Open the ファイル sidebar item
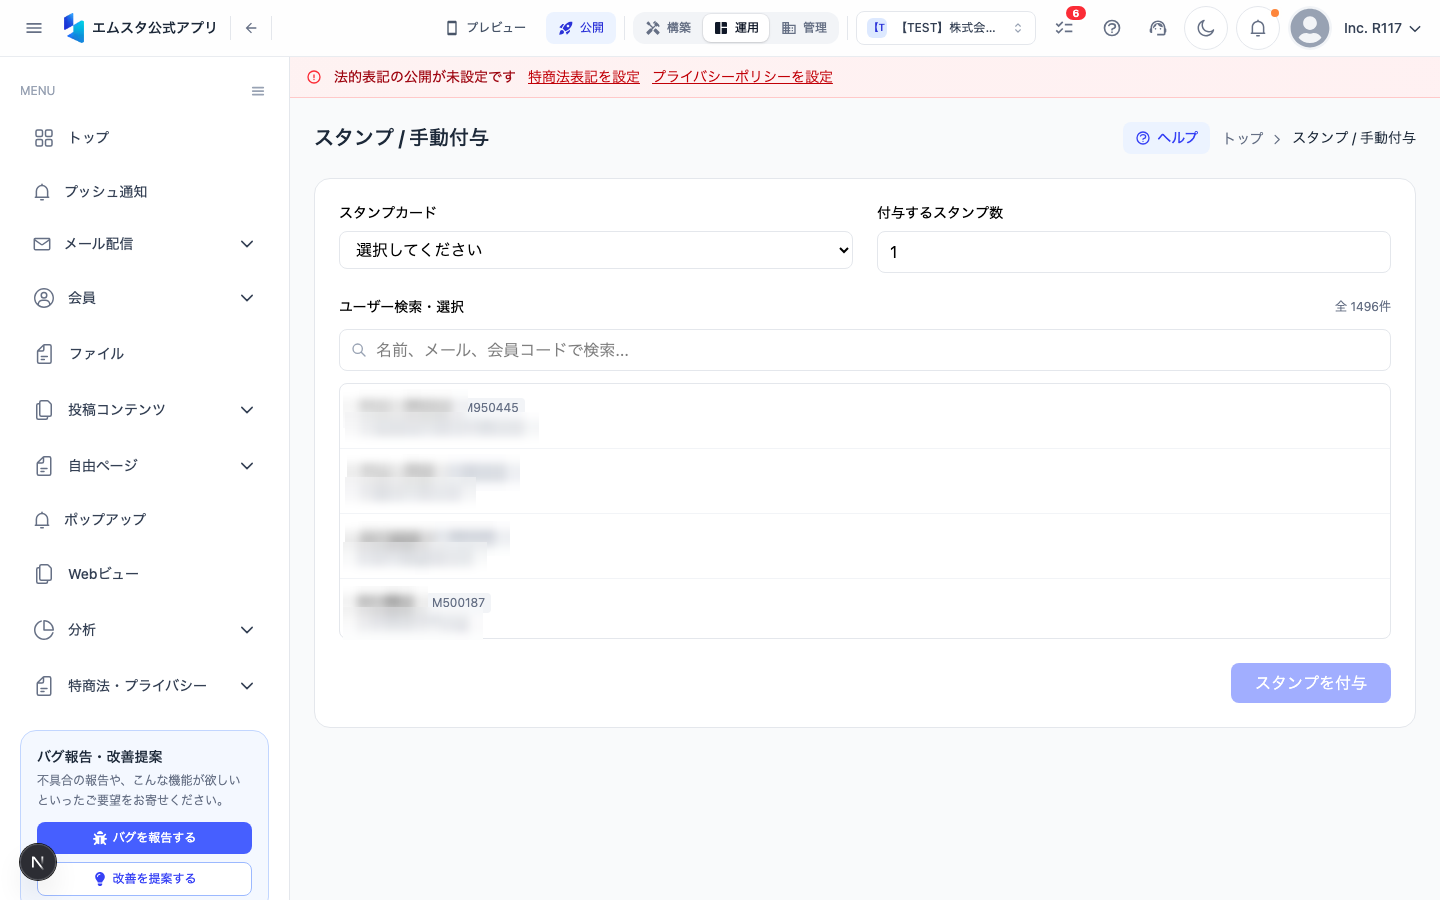Viewport: 1440px width, 900px height. pyautogui.click(x=144, y=354)
